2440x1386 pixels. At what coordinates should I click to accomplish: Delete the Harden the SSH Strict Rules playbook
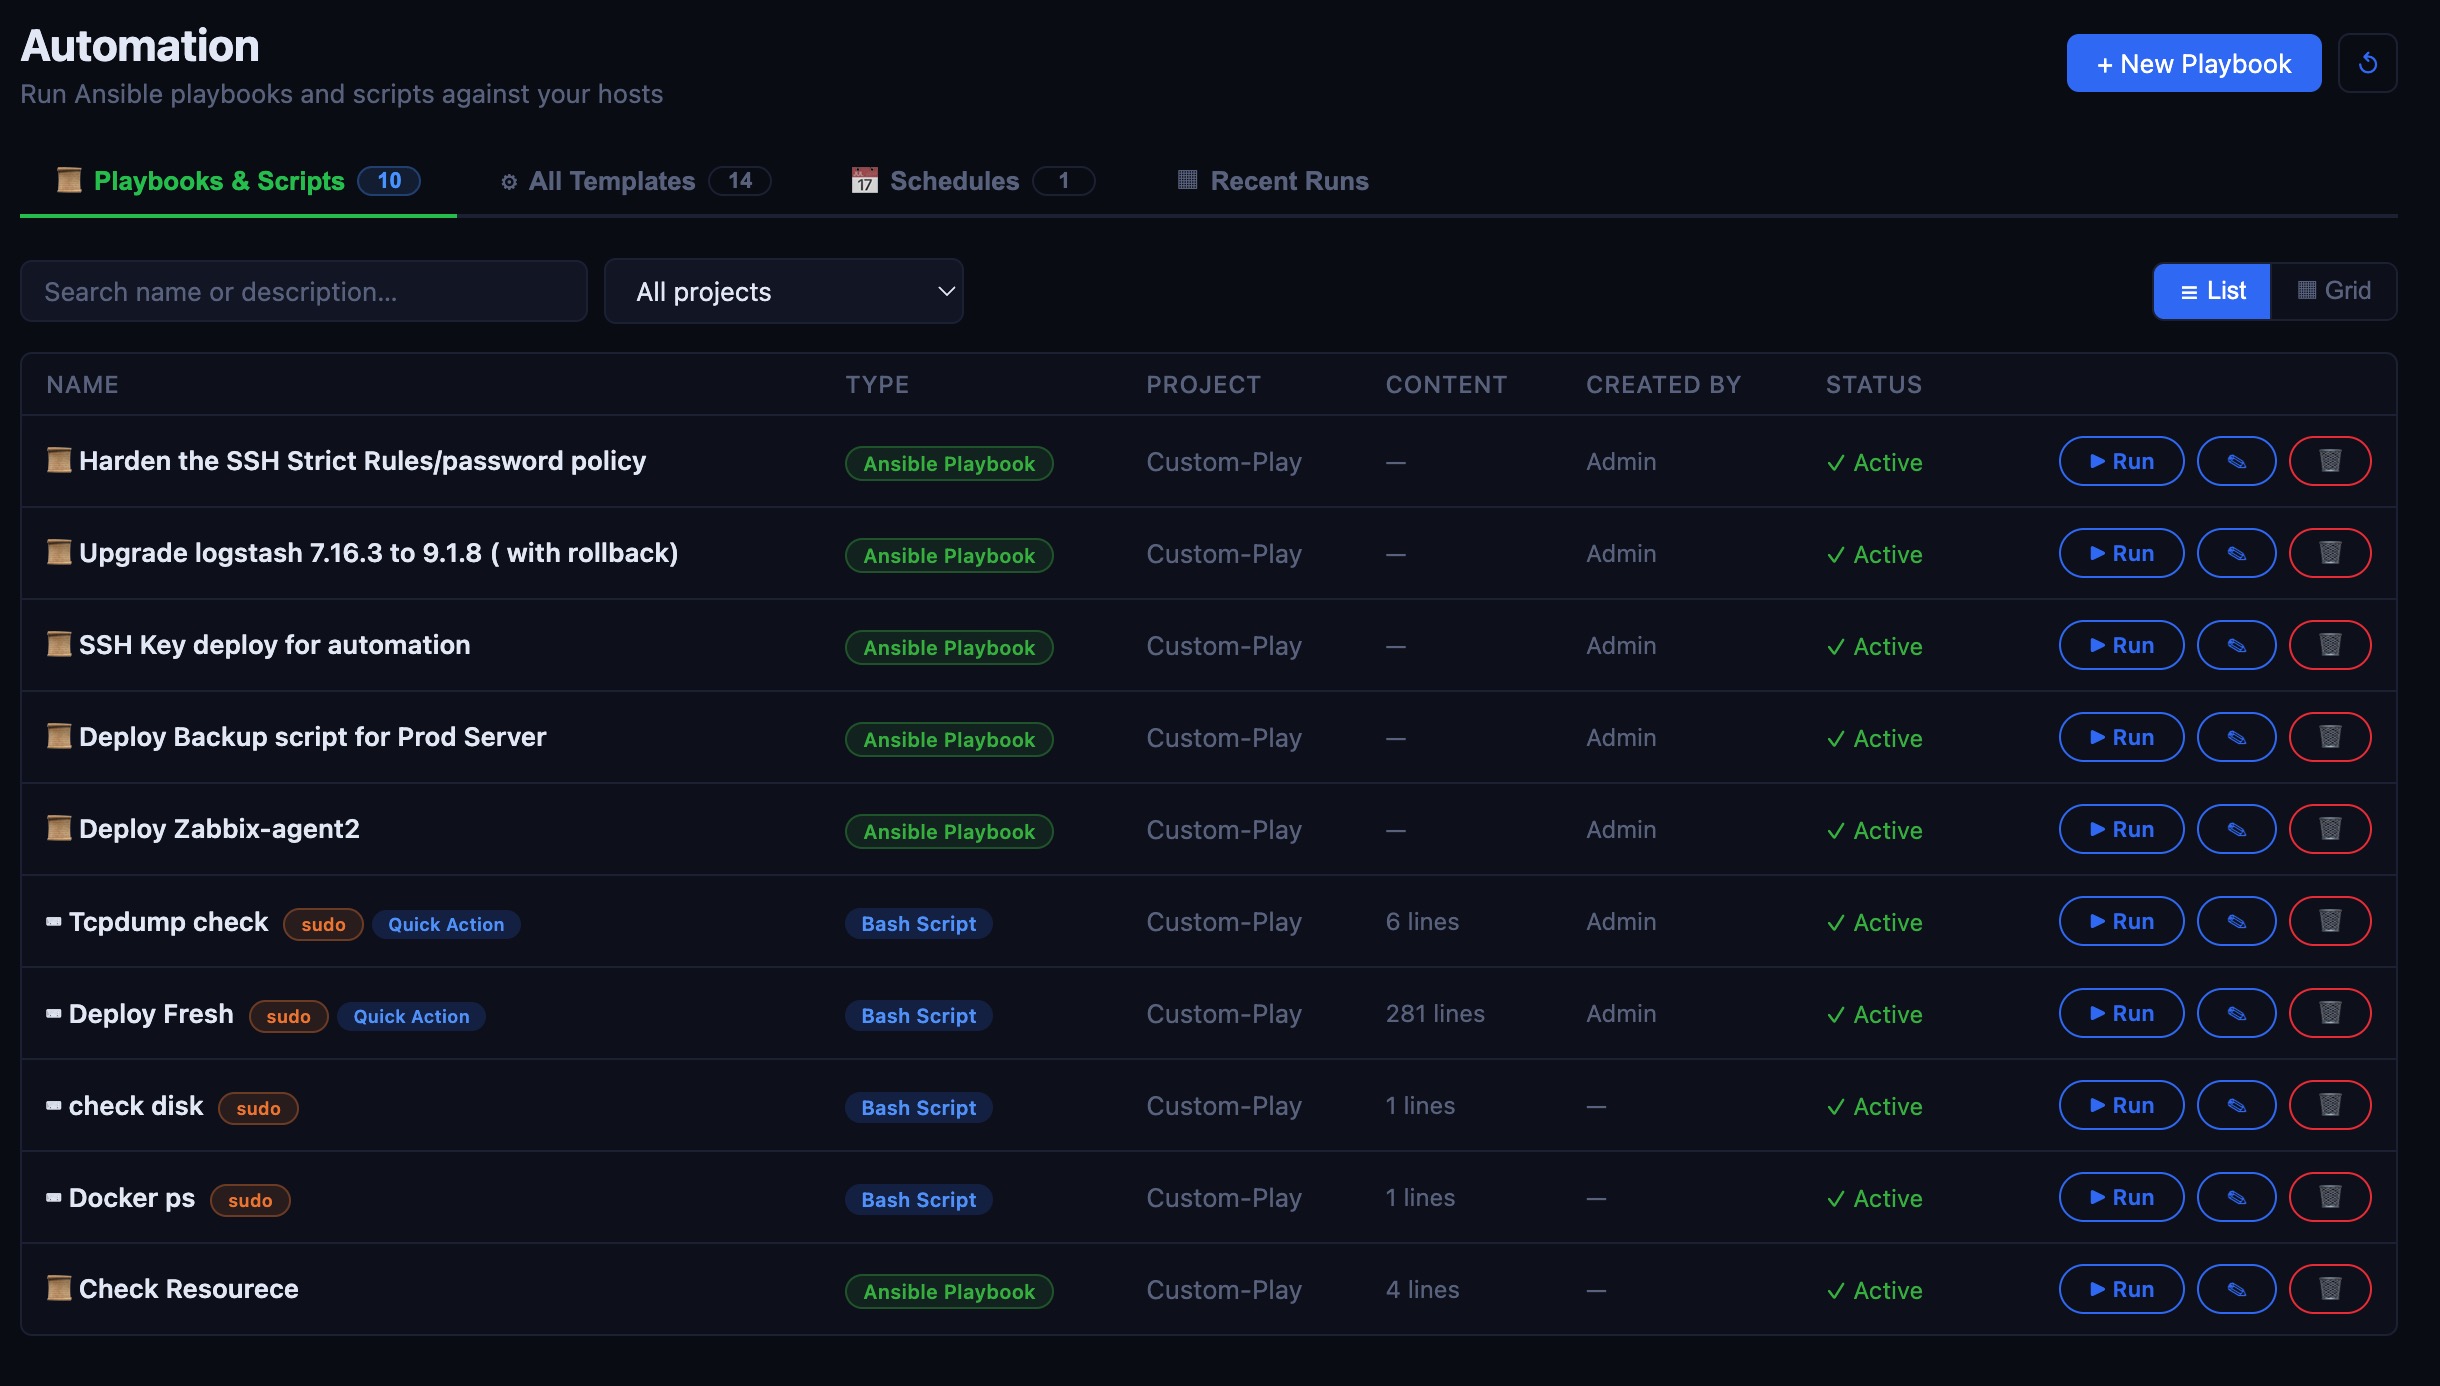tap(2330, 461)
